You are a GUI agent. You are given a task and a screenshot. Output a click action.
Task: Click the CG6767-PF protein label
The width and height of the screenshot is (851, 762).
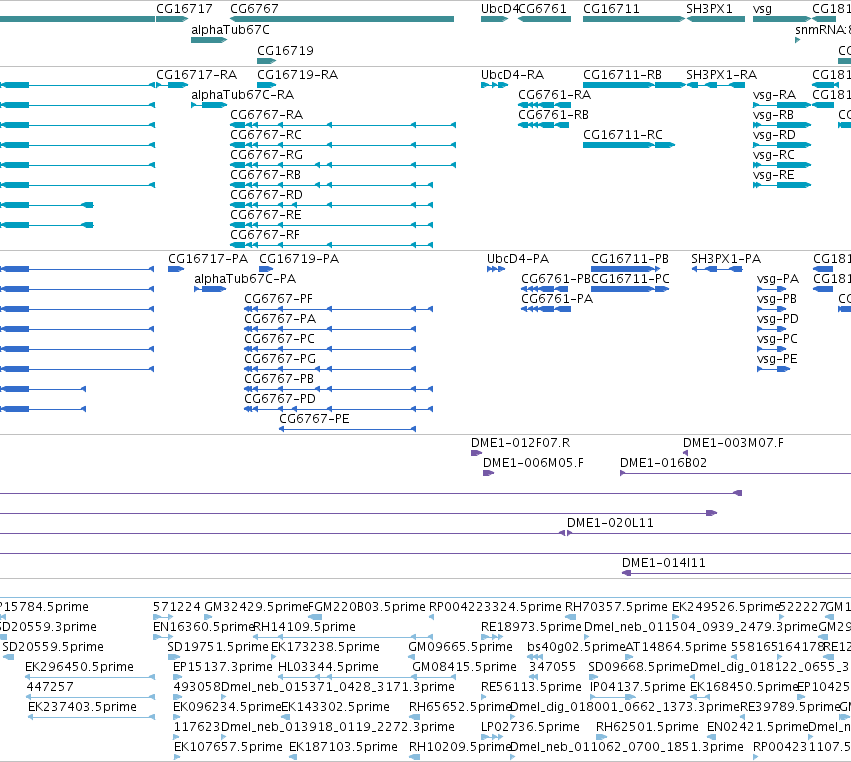pos(278,299)
